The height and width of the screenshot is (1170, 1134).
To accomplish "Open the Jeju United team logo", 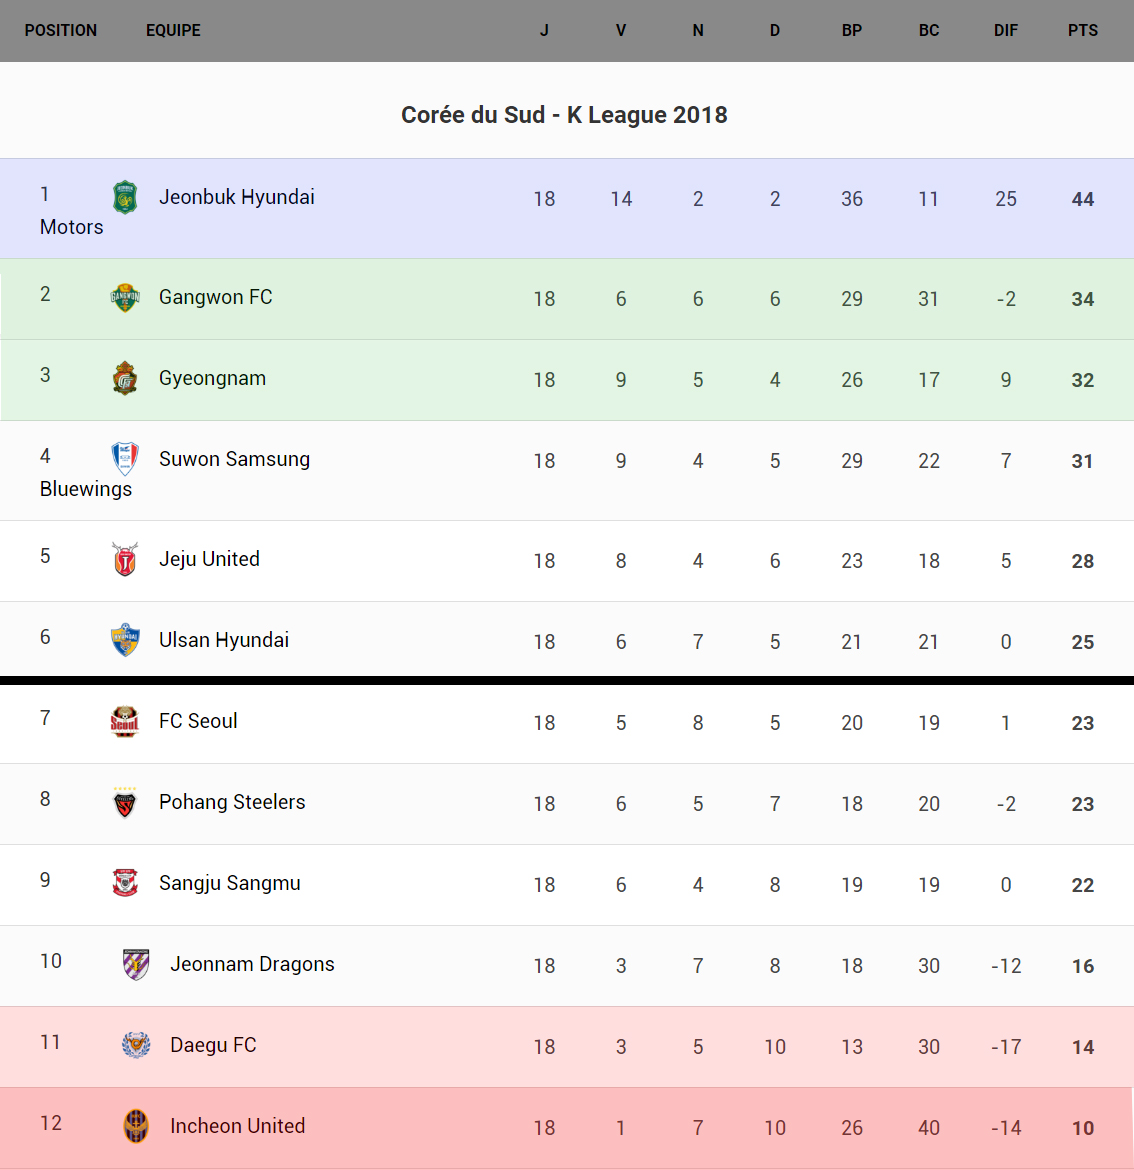I will (125, 559).
